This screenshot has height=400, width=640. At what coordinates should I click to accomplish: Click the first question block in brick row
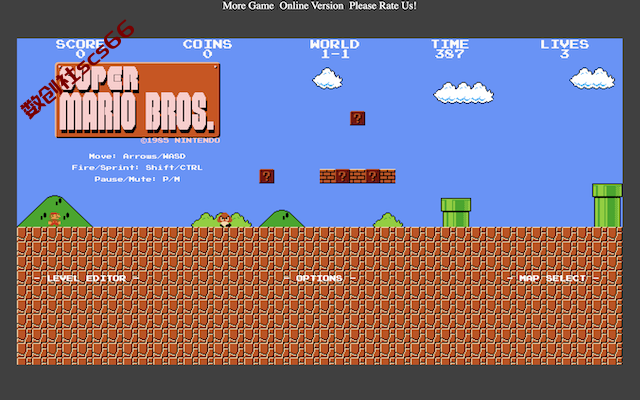tap(342, 176)
